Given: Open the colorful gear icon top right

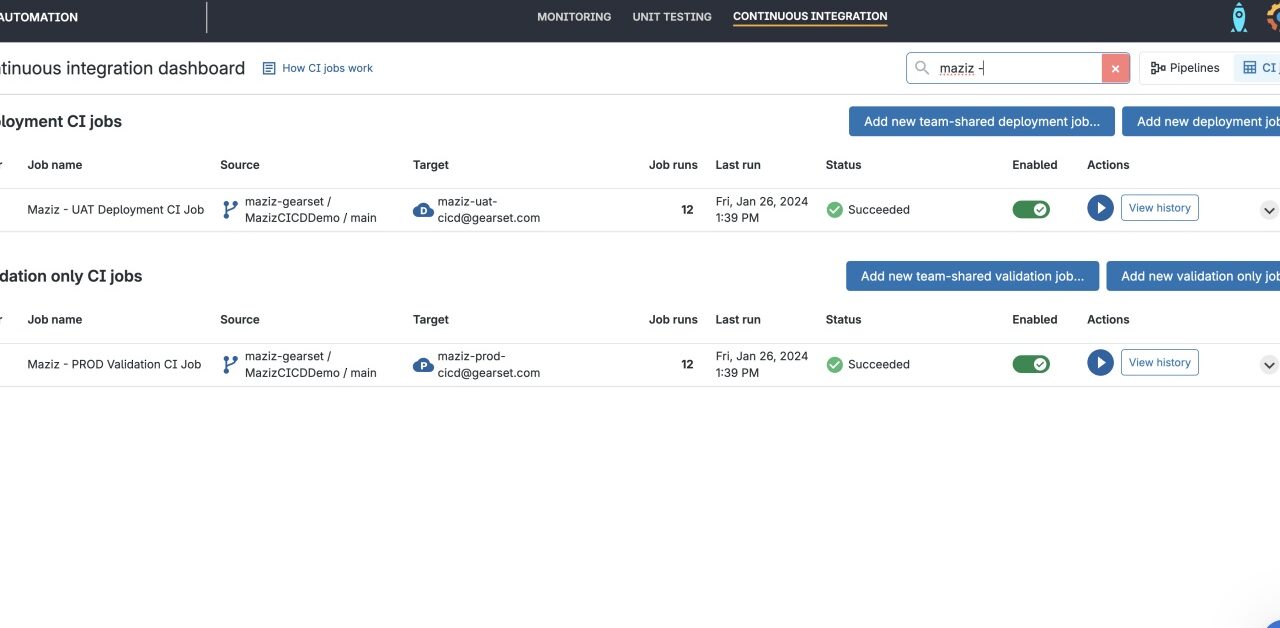Looking at the screenshot, I should tap(1274, 16).
